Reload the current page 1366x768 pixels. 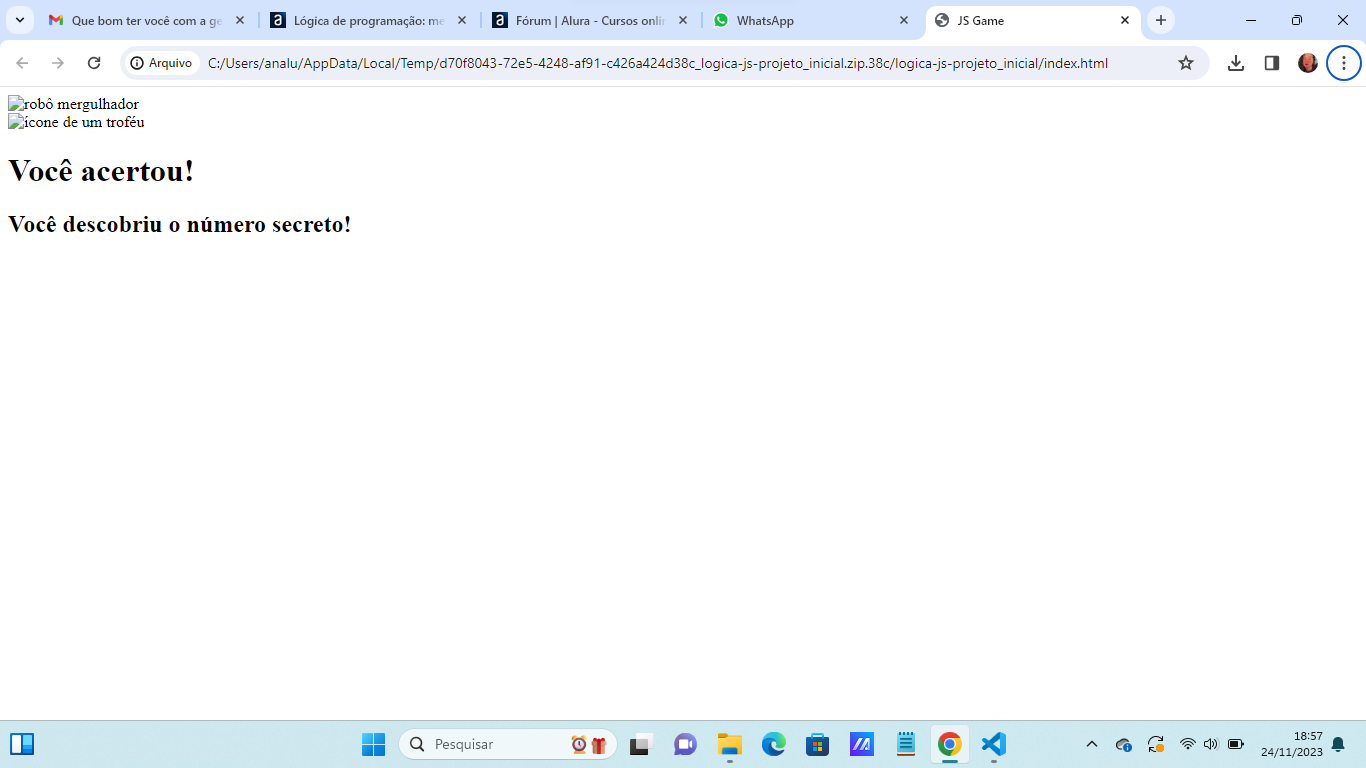pos(94,63)
